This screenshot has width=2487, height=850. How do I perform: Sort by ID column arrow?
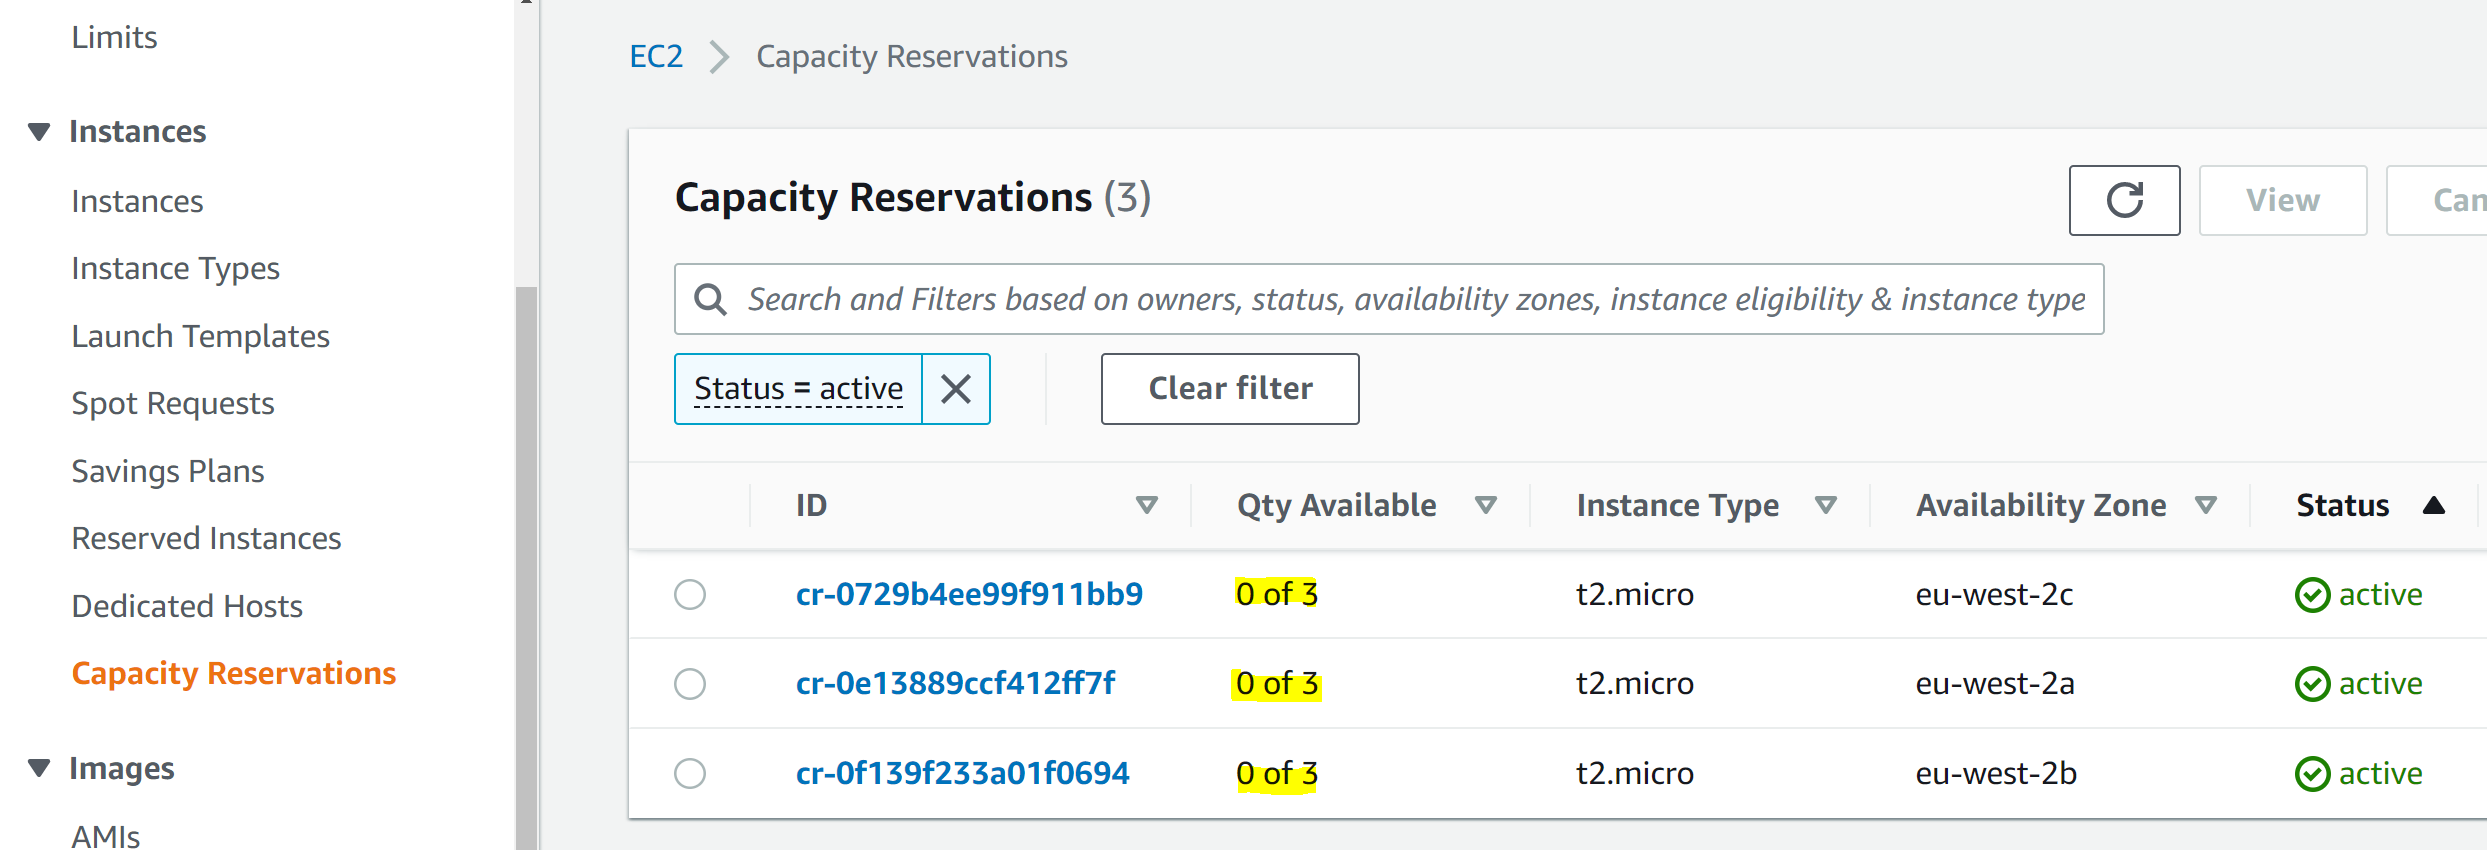tap(1147, 505)
